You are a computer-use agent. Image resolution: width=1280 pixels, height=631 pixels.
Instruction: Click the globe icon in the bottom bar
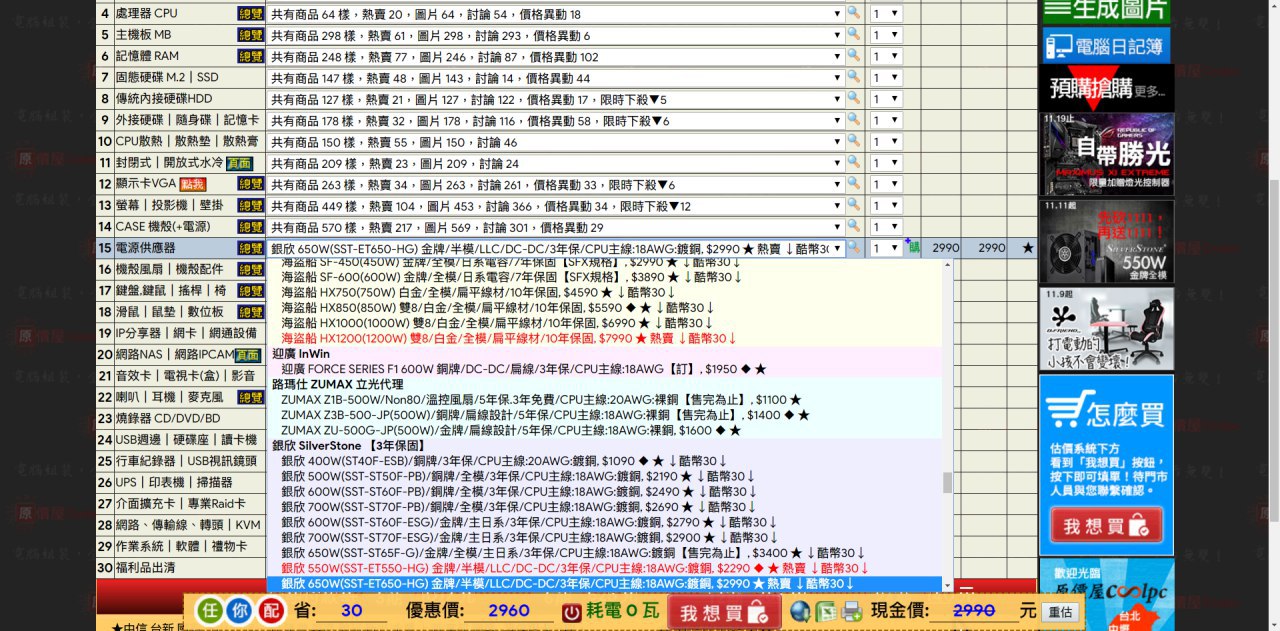click(800, 612)
